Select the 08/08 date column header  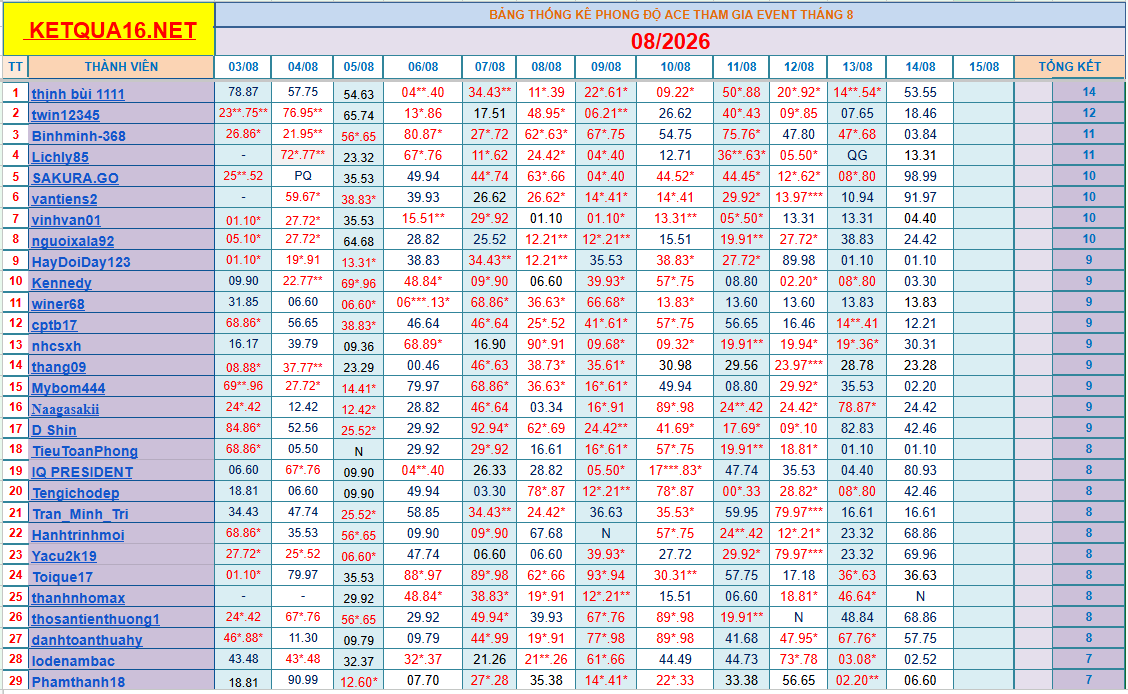(x=546, y=67)
